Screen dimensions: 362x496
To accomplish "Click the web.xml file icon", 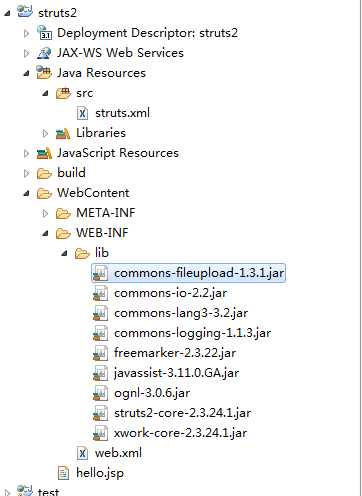I will pos(82,453).
